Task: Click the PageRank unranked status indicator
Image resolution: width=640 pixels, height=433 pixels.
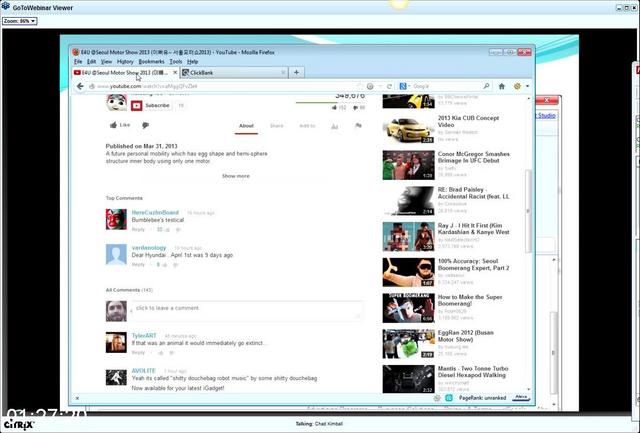Action: pyautogui.click(x=482, y=398)
